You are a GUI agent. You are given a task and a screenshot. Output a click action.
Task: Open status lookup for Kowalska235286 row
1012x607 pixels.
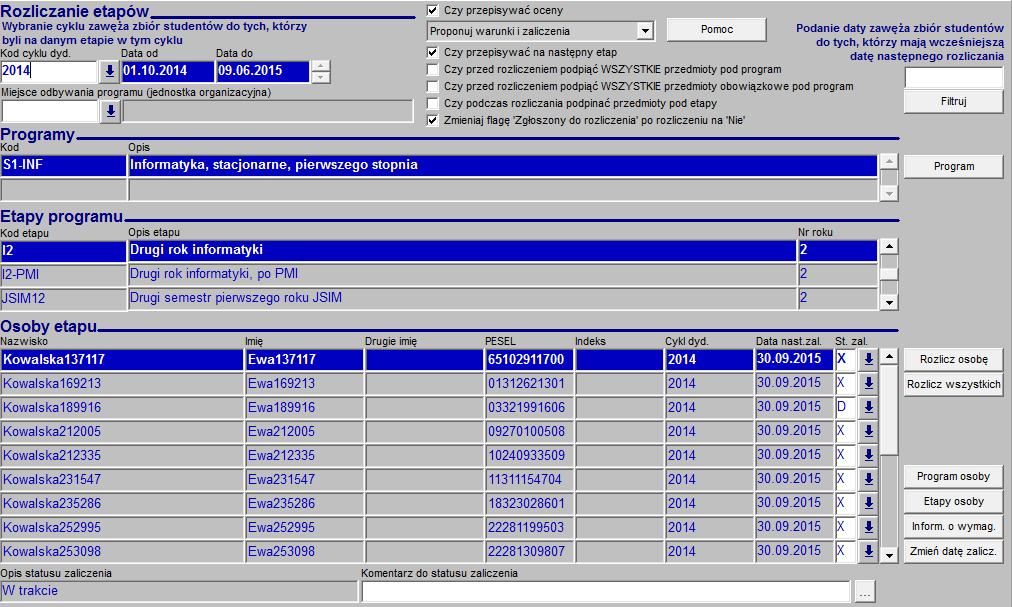coord(868,503)
